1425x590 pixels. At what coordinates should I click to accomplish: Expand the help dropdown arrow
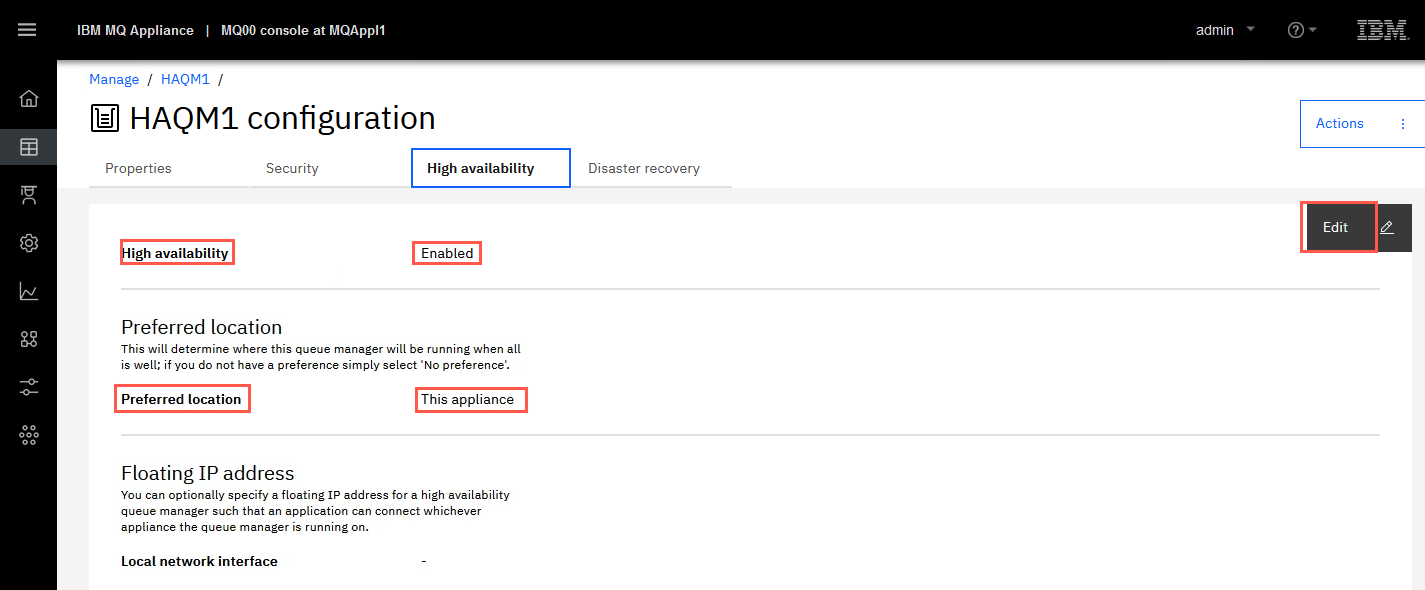point(1313,30)
